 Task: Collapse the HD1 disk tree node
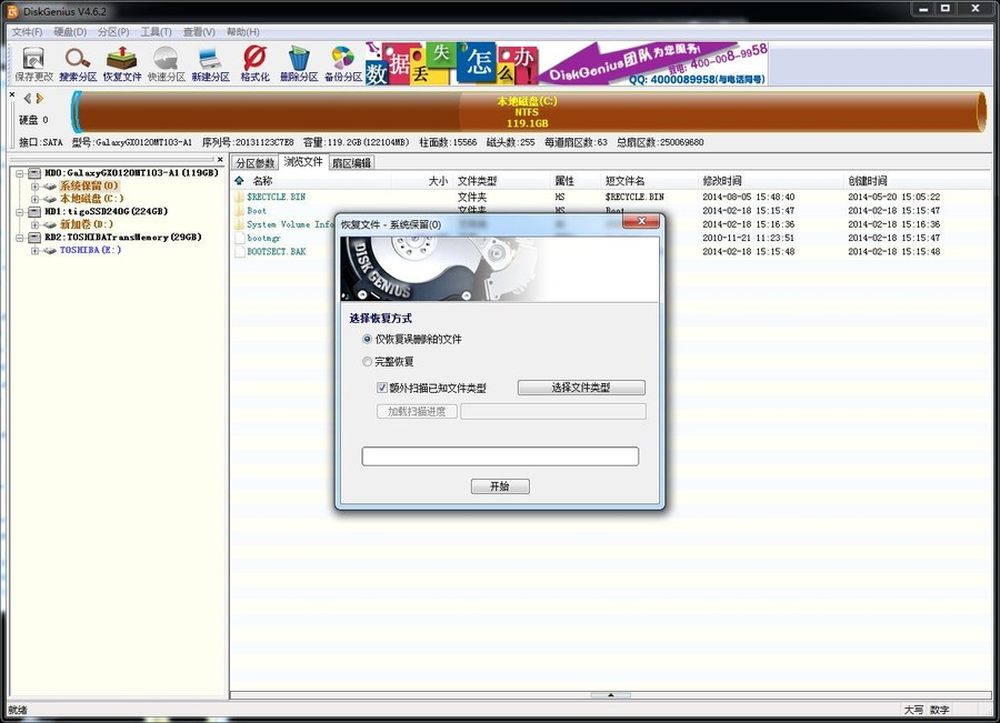[x=20, y=212]
